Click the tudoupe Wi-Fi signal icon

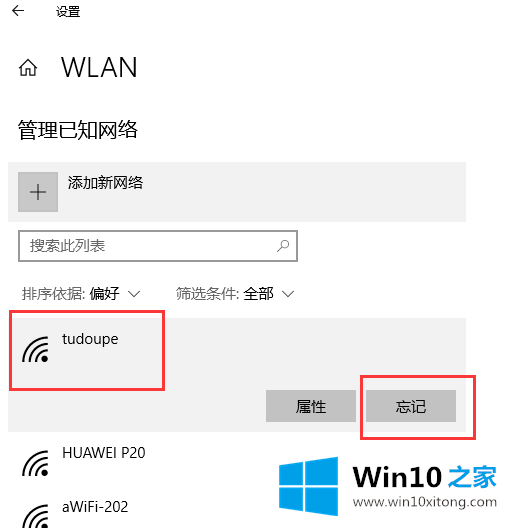[36, 349]
